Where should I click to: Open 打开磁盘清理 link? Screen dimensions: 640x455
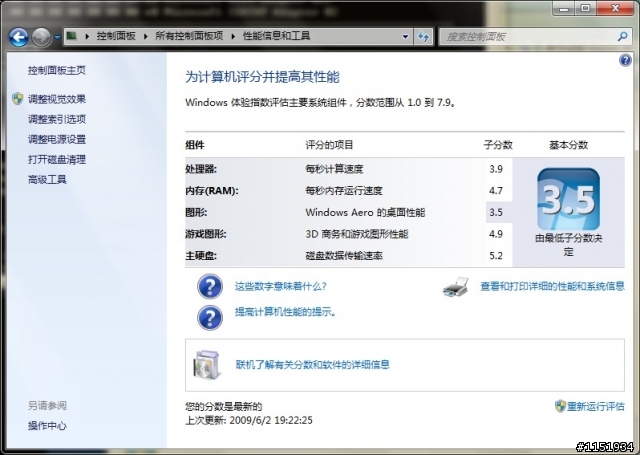pyautogui.click(x=57, y=159)
